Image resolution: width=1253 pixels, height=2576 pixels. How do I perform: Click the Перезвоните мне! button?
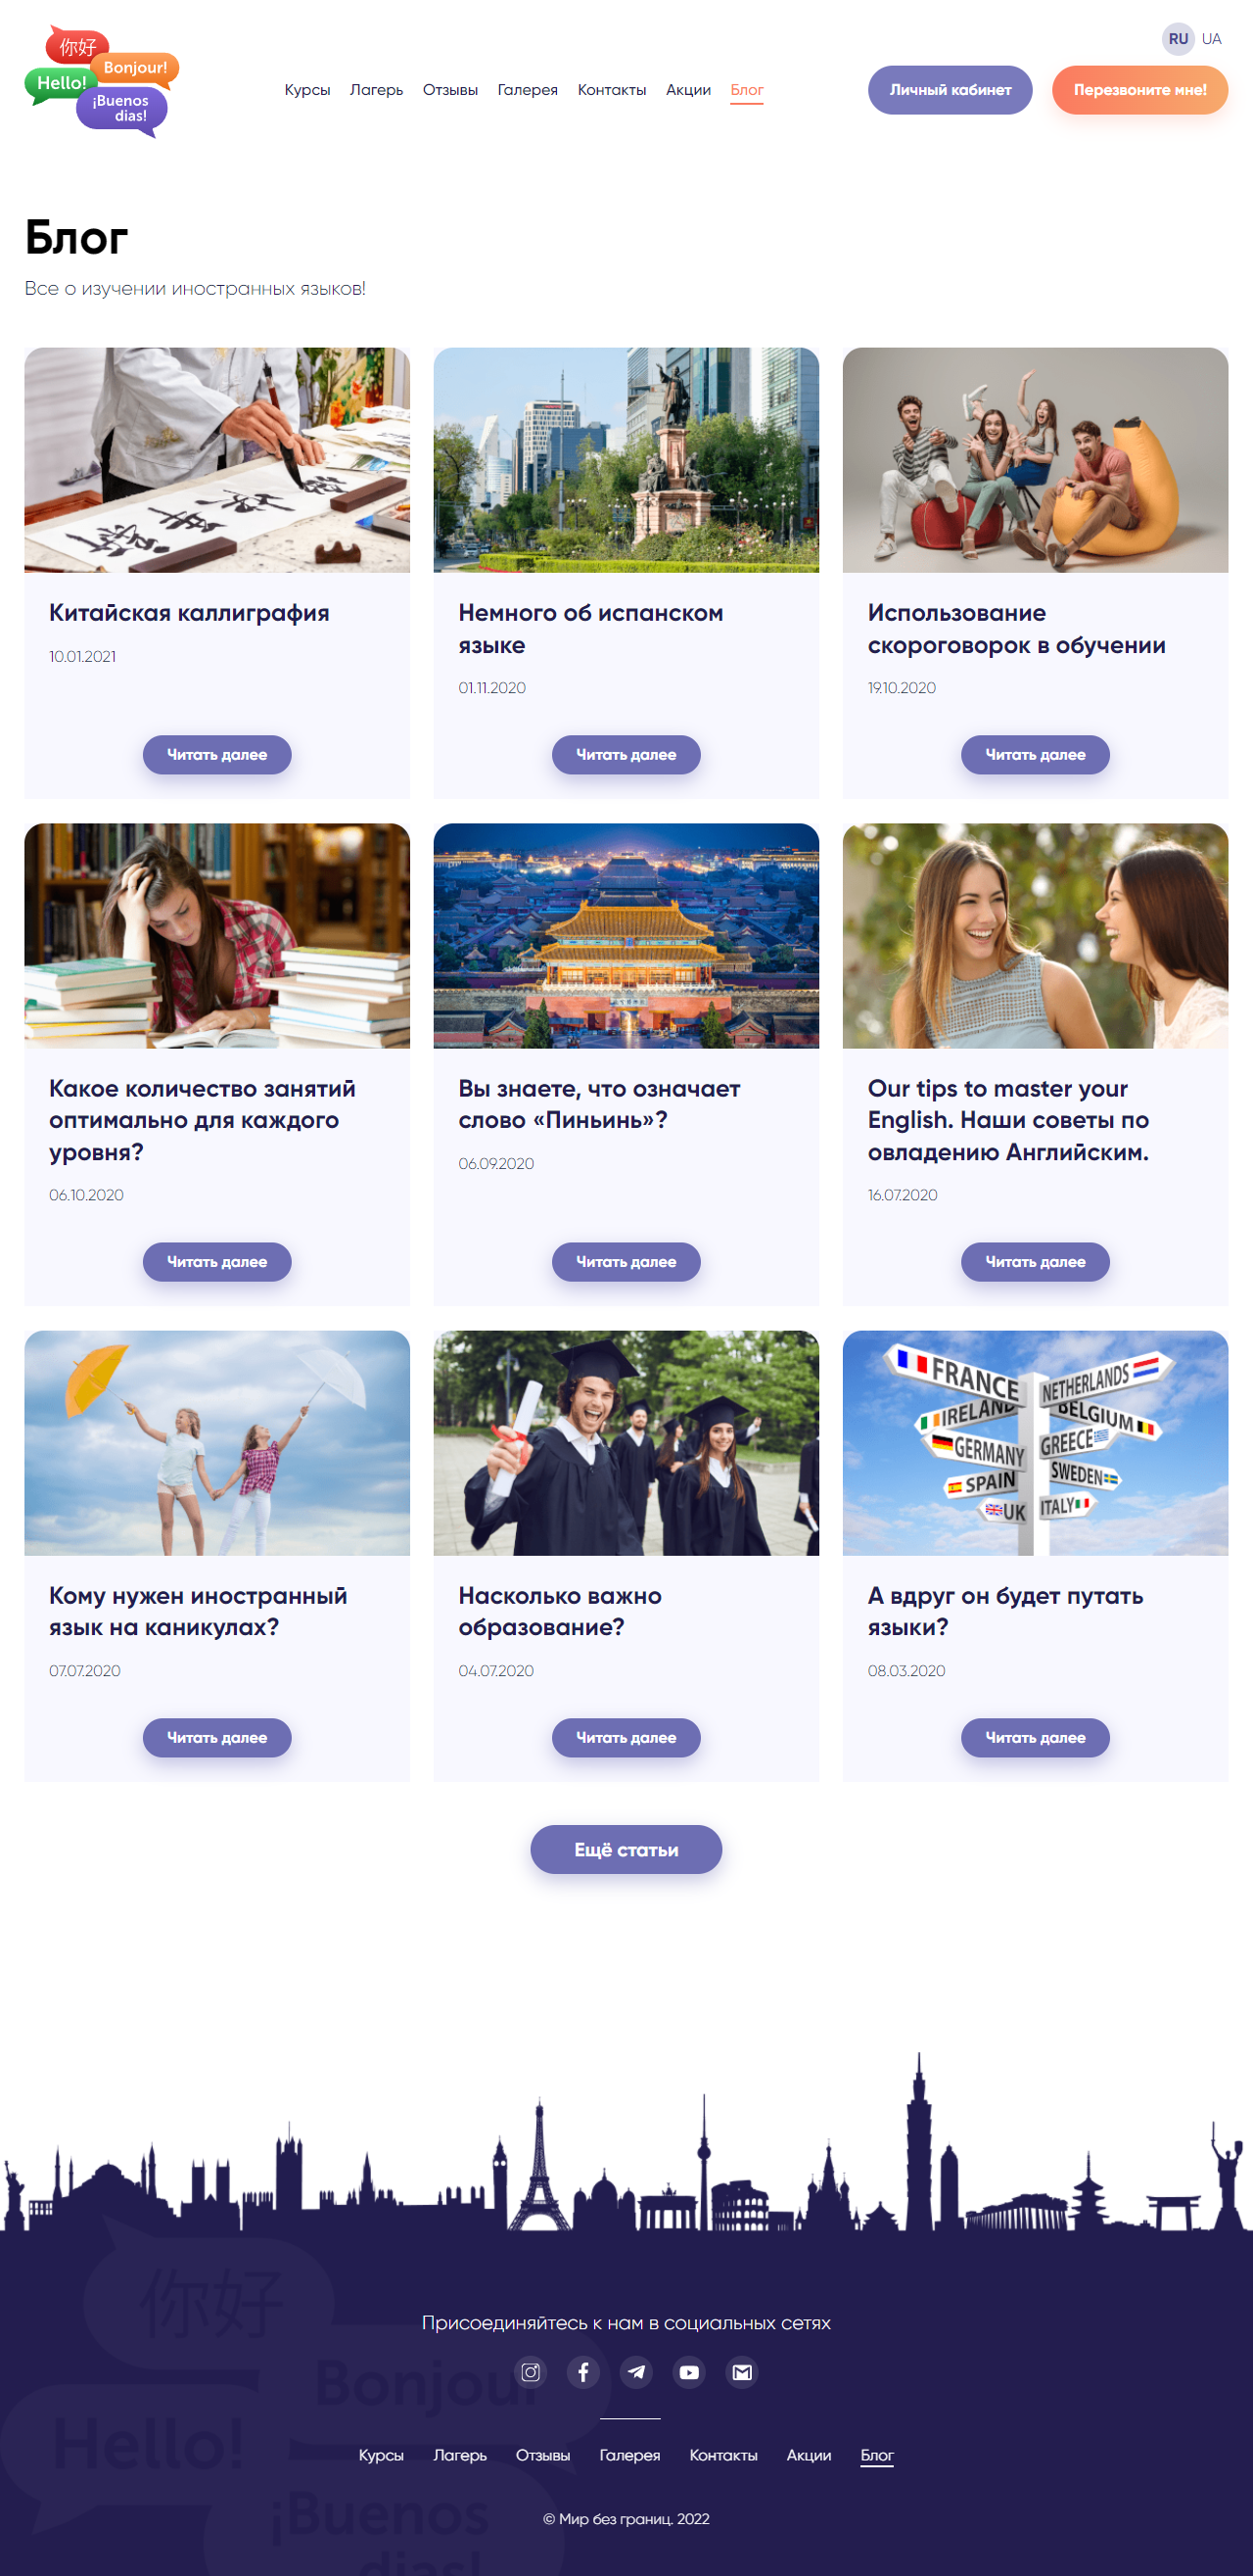(1140, 90)
